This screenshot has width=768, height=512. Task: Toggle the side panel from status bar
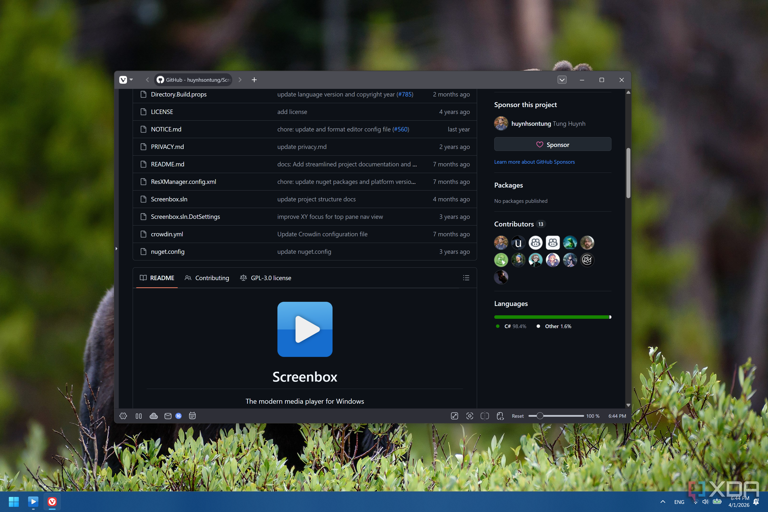pos(139,416)
